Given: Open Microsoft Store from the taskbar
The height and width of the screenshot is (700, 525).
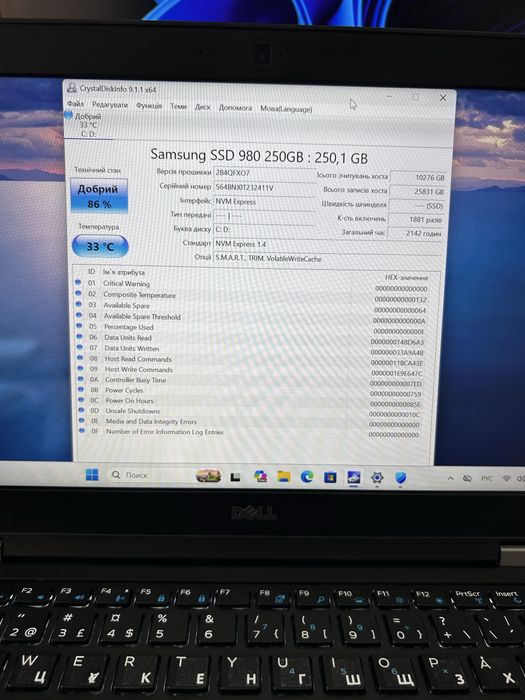Looking at the screenshot, I should coord(330,478).
